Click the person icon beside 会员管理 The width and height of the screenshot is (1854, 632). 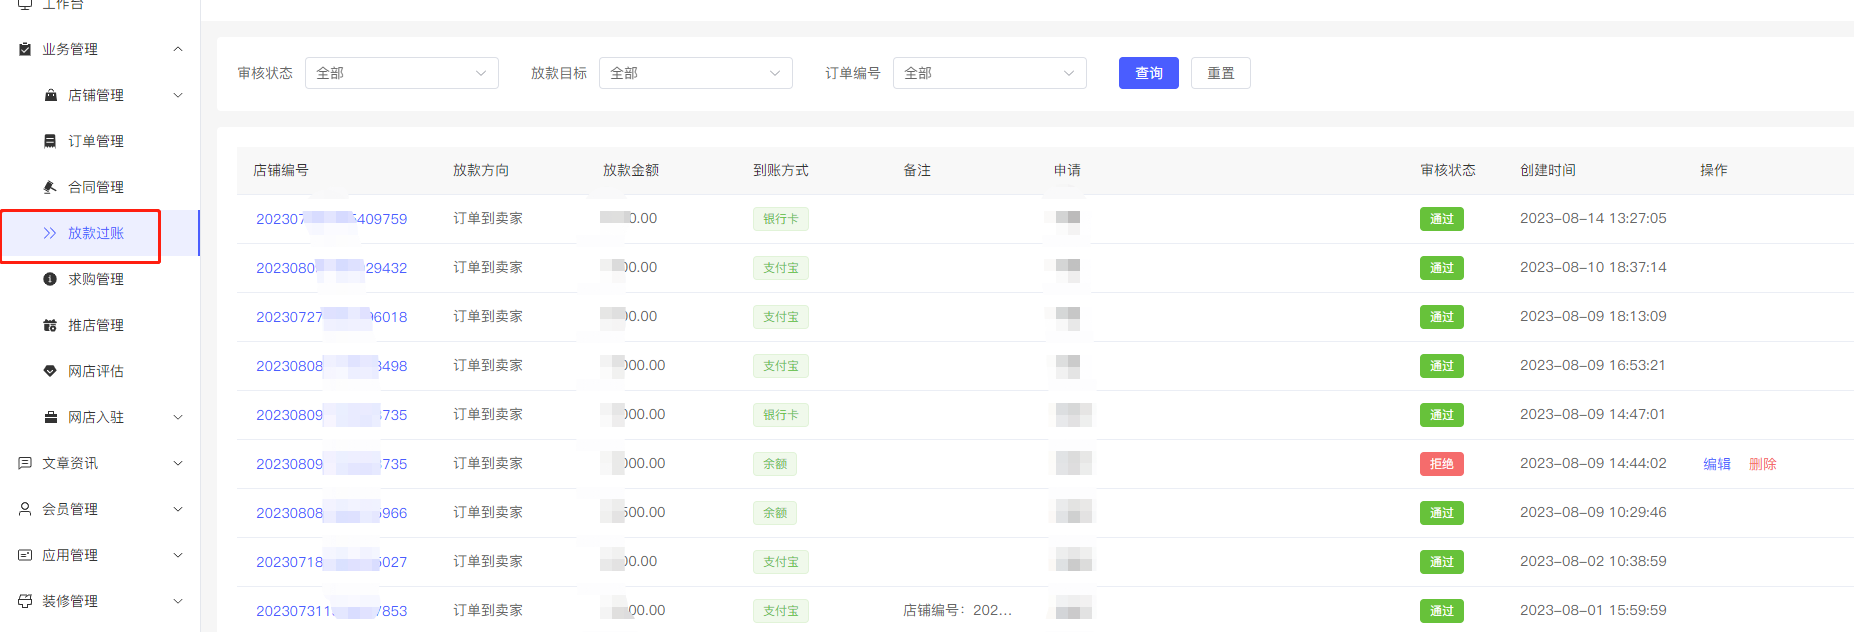pos(25,509)
